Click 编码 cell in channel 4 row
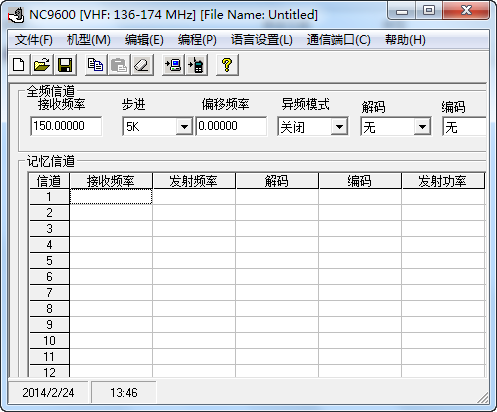 [x=360, y=245]
